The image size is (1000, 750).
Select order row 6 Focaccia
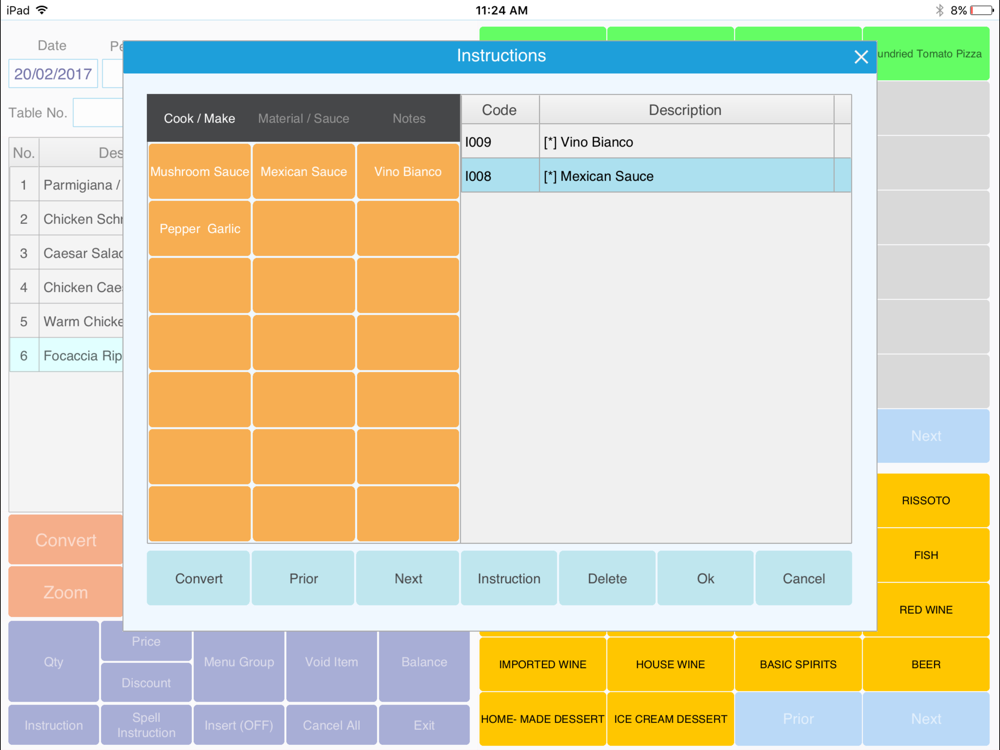[x=66, y=355]
